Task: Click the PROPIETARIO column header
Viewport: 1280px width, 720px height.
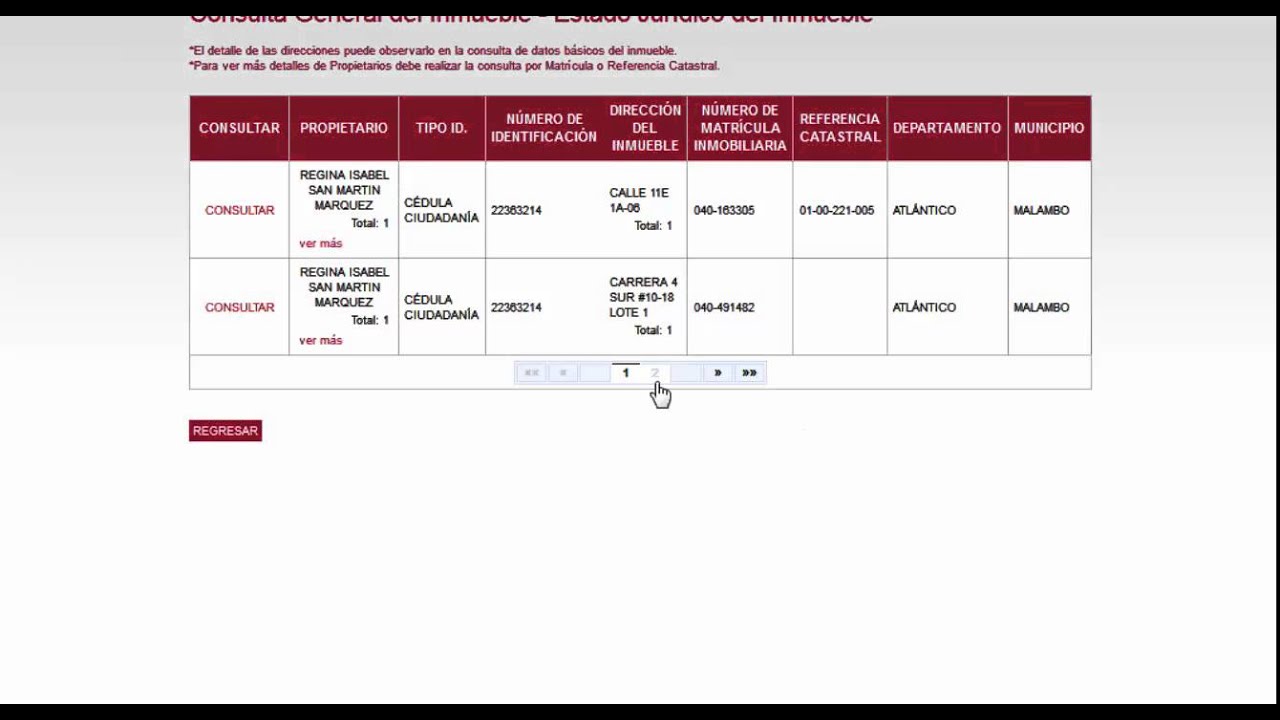Action: [x=344, y=128]
